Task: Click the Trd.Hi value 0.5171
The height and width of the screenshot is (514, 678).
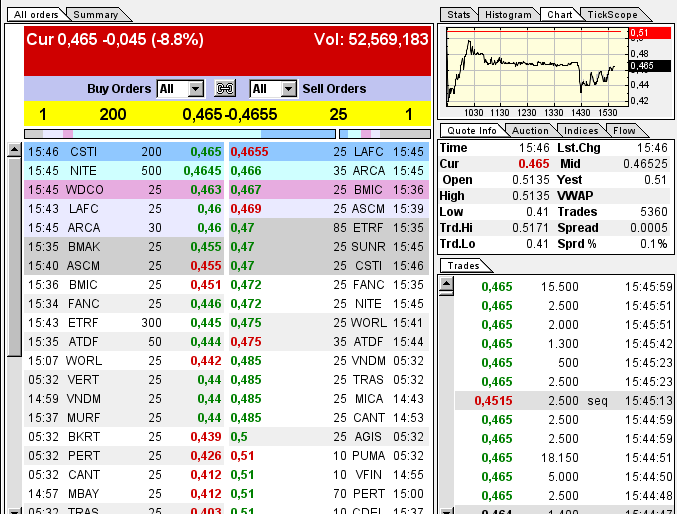Action: click(x=531, y=228)
